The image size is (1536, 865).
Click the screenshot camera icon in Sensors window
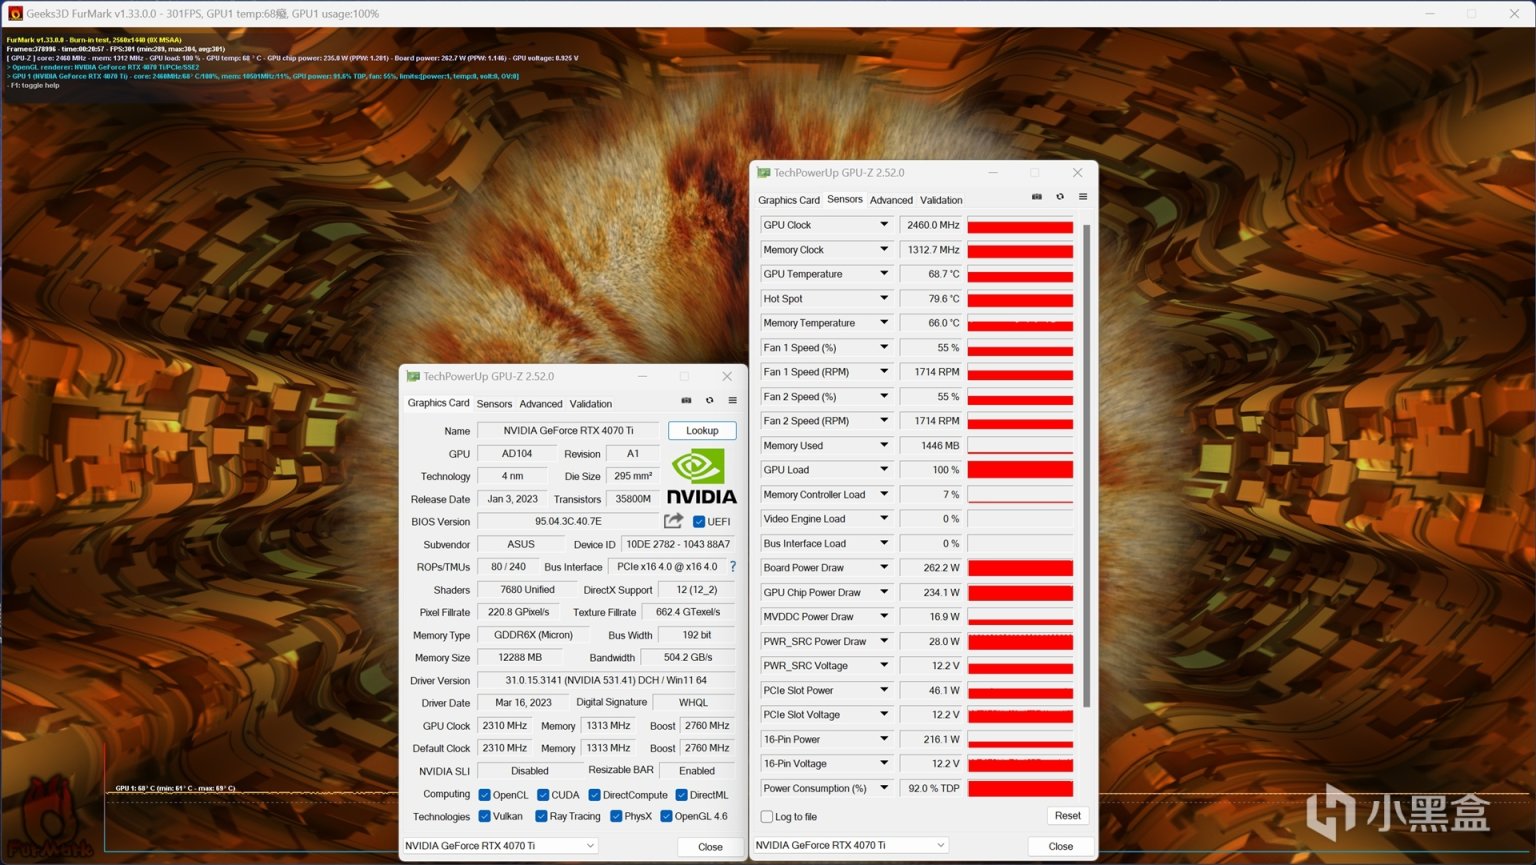(x=1037, y=197)
